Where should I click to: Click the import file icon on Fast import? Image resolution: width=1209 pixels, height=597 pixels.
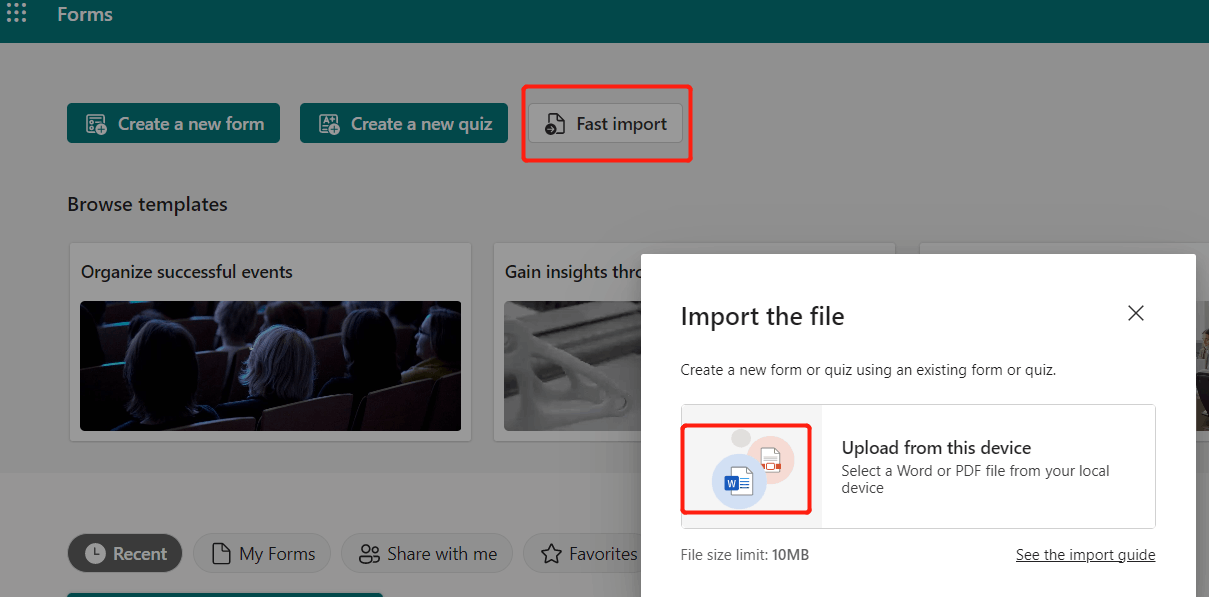point(554,124)
